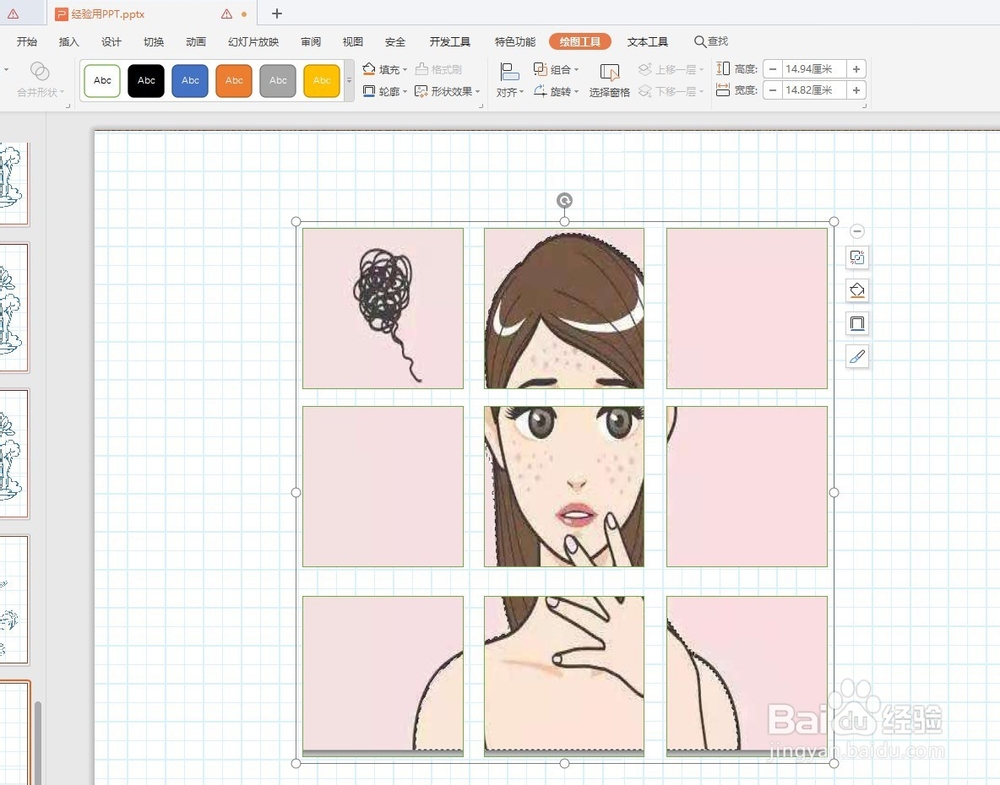Open the 开始 ribbon tab
The image size is (1000, 785).
(x=27, y=41)
